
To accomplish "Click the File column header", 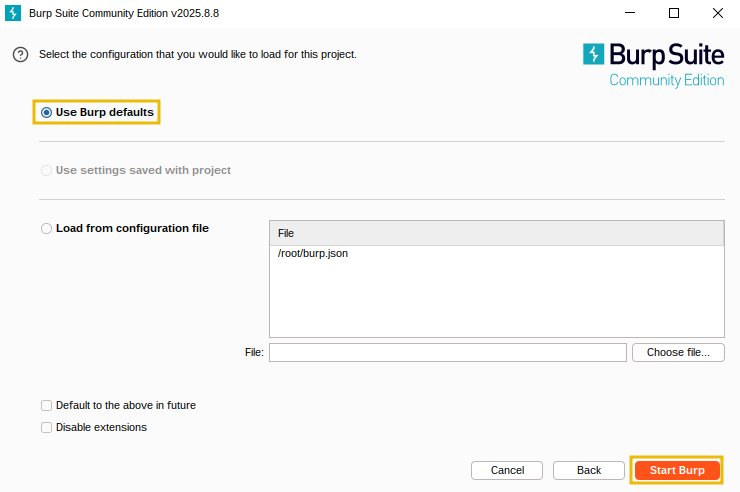I will coord(496,233).
